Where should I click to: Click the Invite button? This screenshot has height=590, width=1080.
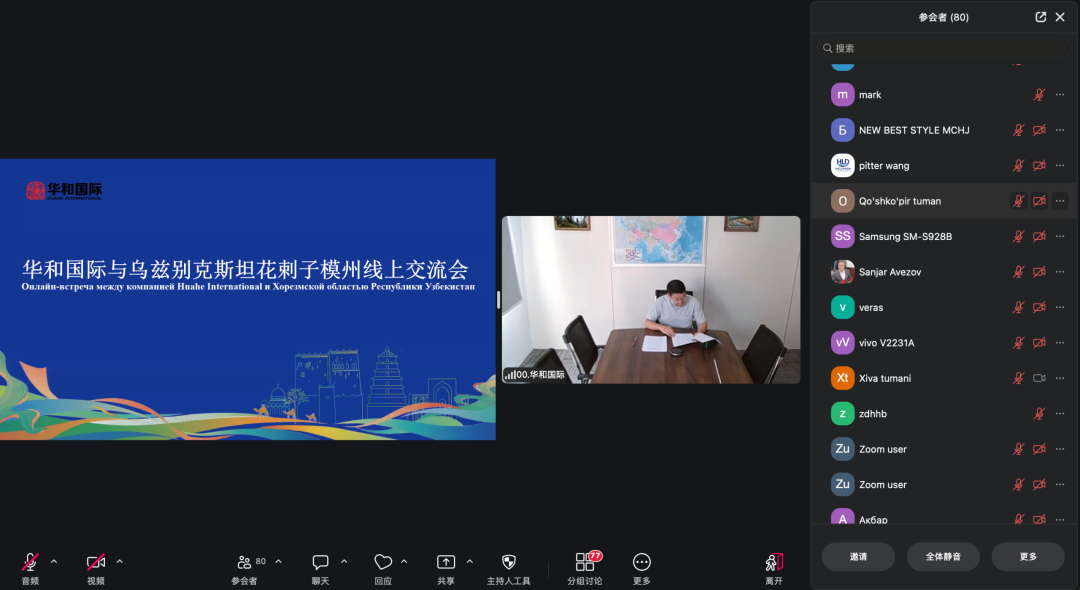coord(858,556)
